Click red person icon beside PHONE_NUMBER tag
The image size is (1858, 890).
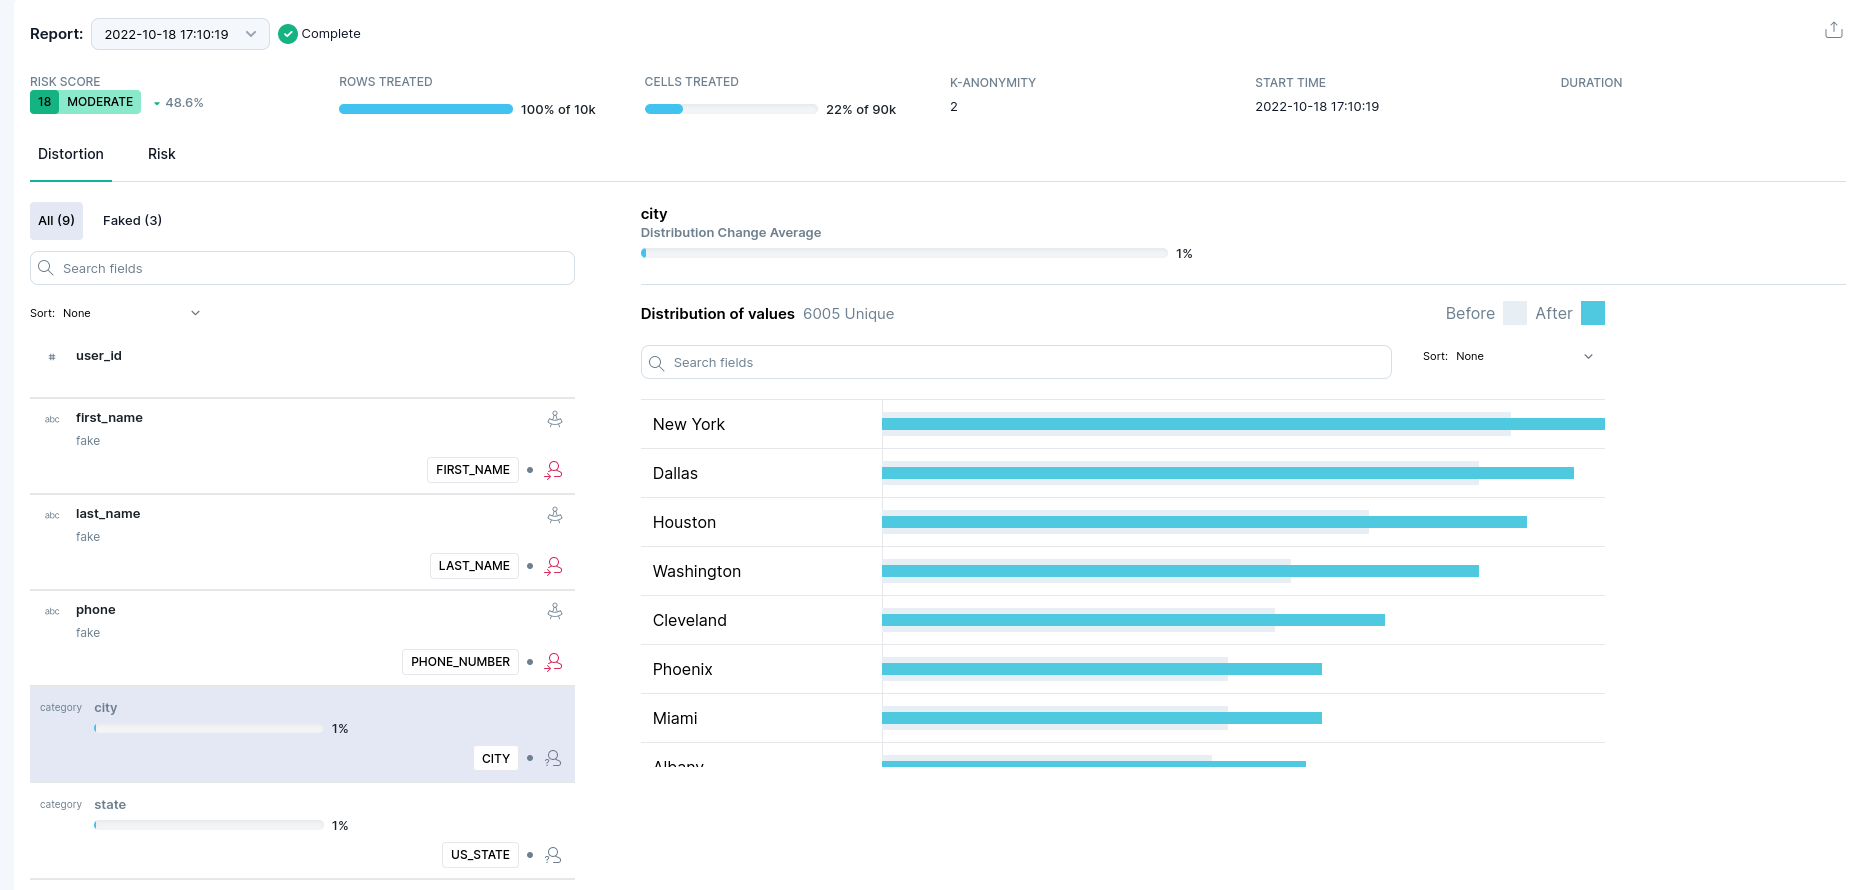(553, 662)
